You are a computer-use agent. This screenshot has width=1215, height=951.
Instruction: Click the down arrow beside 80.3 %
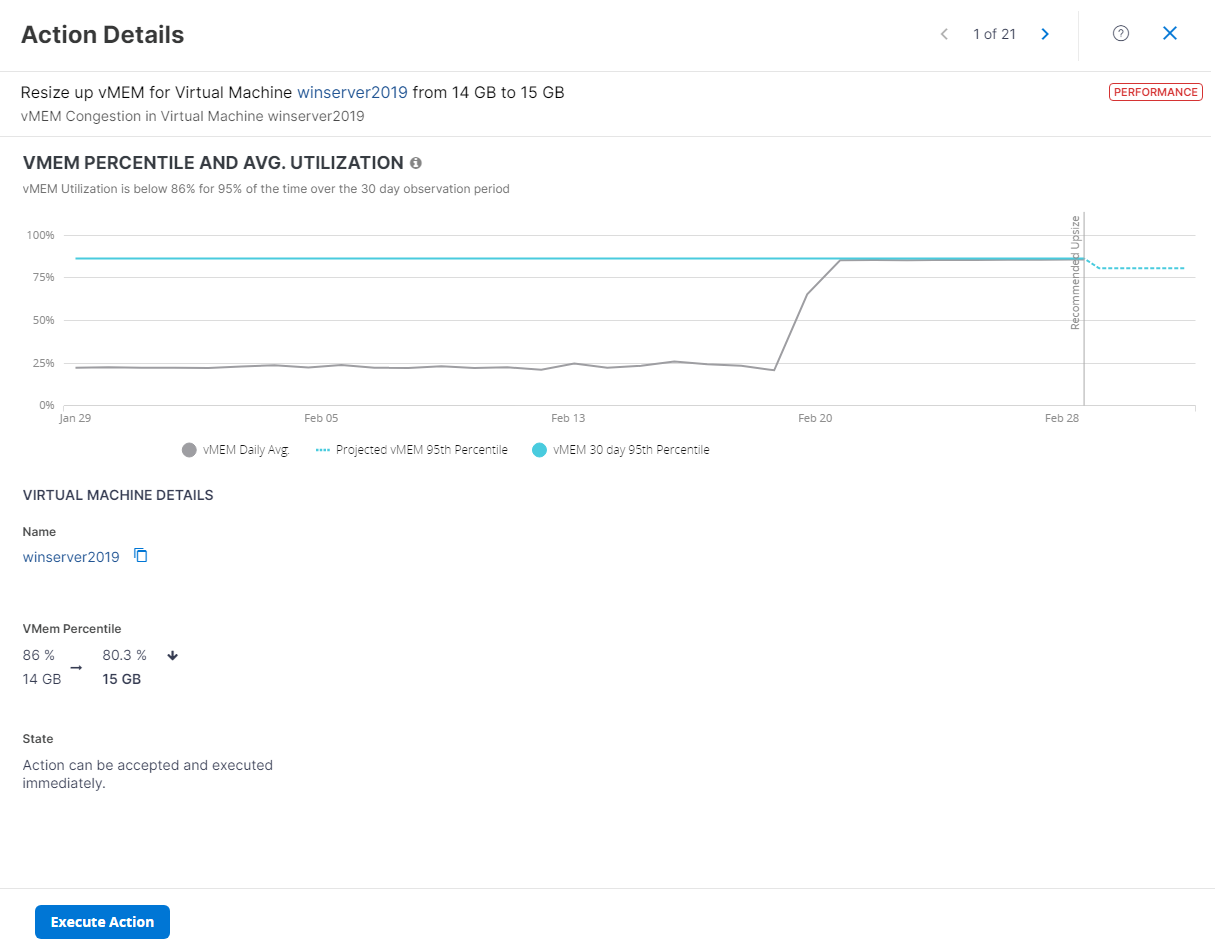pos(172,656)
